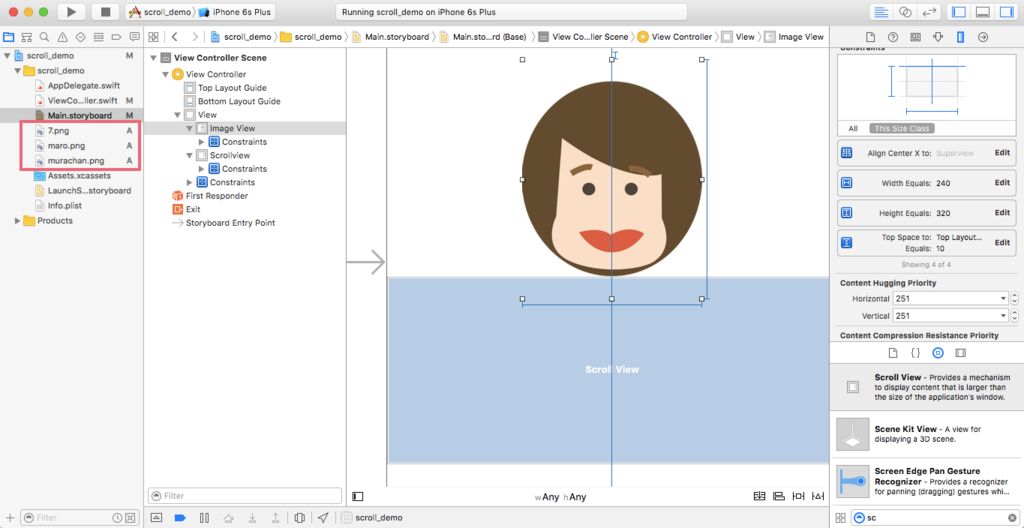Show the Quick Help inspector
1024x528 pixels.
[893, 37]
